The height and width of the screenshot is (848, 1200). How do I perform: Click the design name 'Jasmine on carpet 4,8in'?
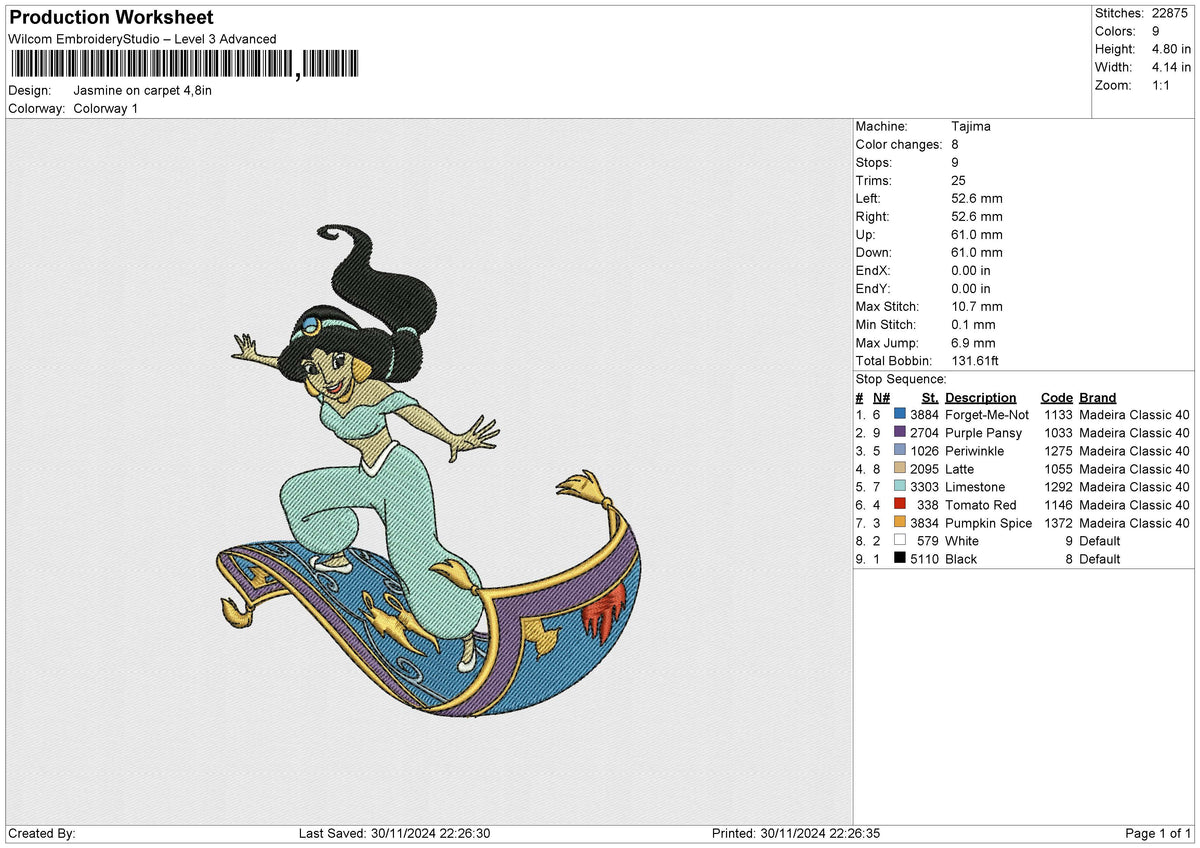pyautogui.click(x=143, y=90)
